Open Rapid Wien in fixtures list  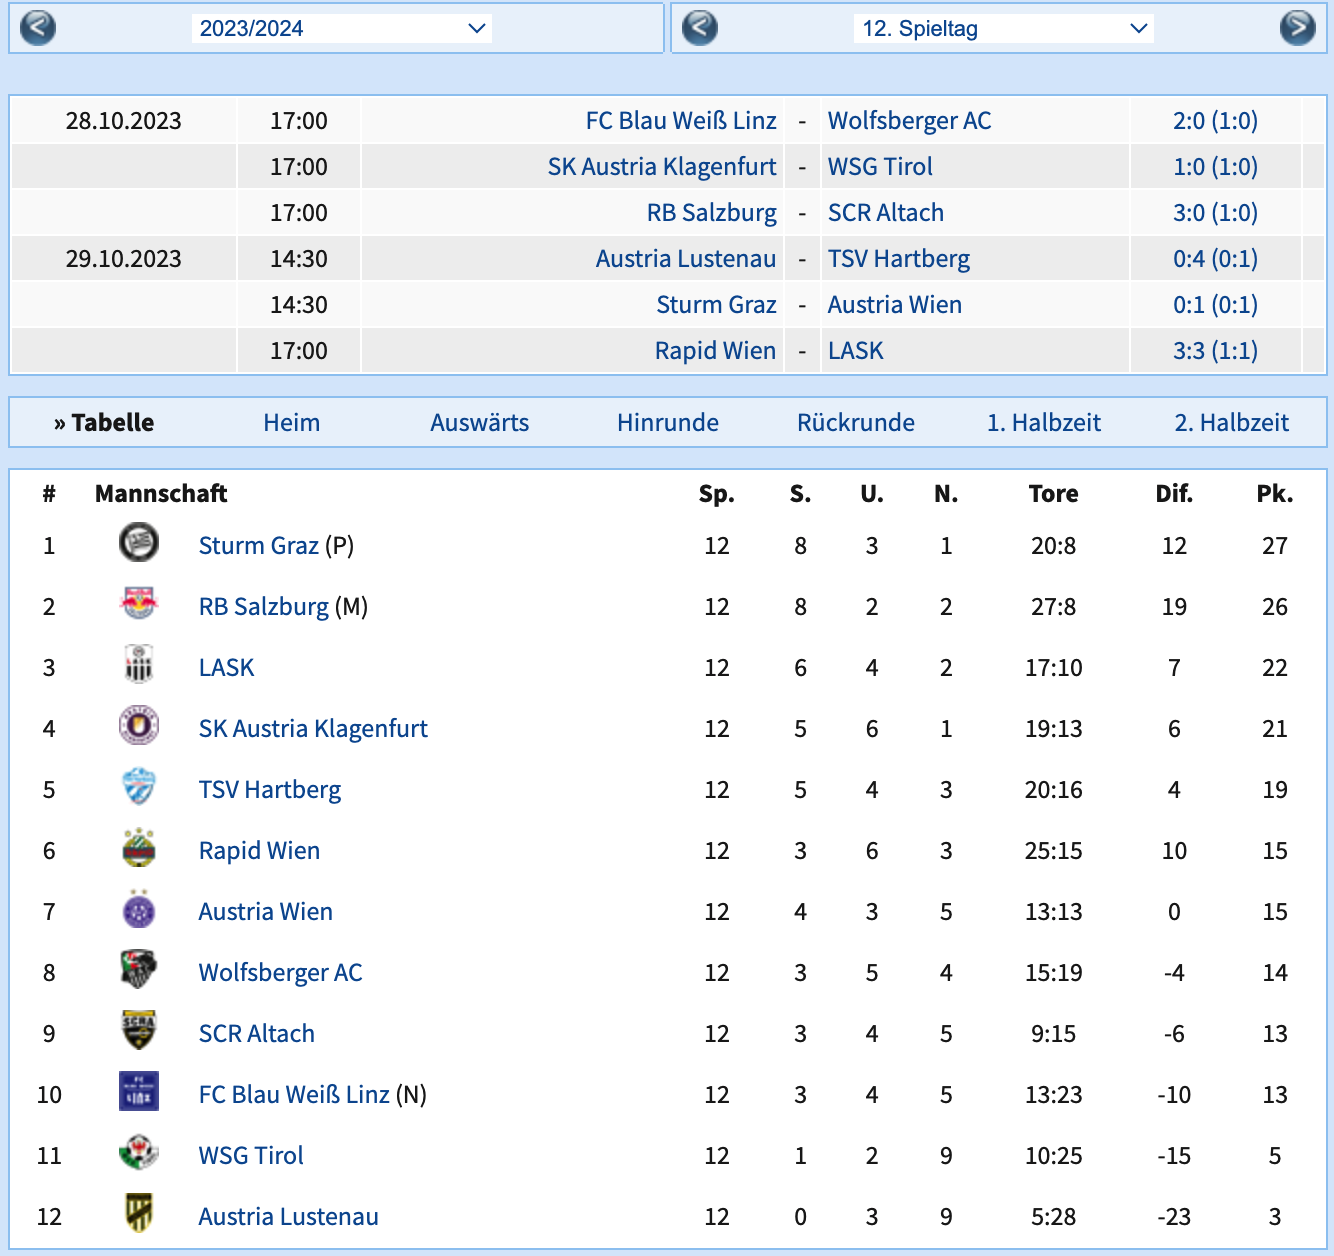[715, 351]
